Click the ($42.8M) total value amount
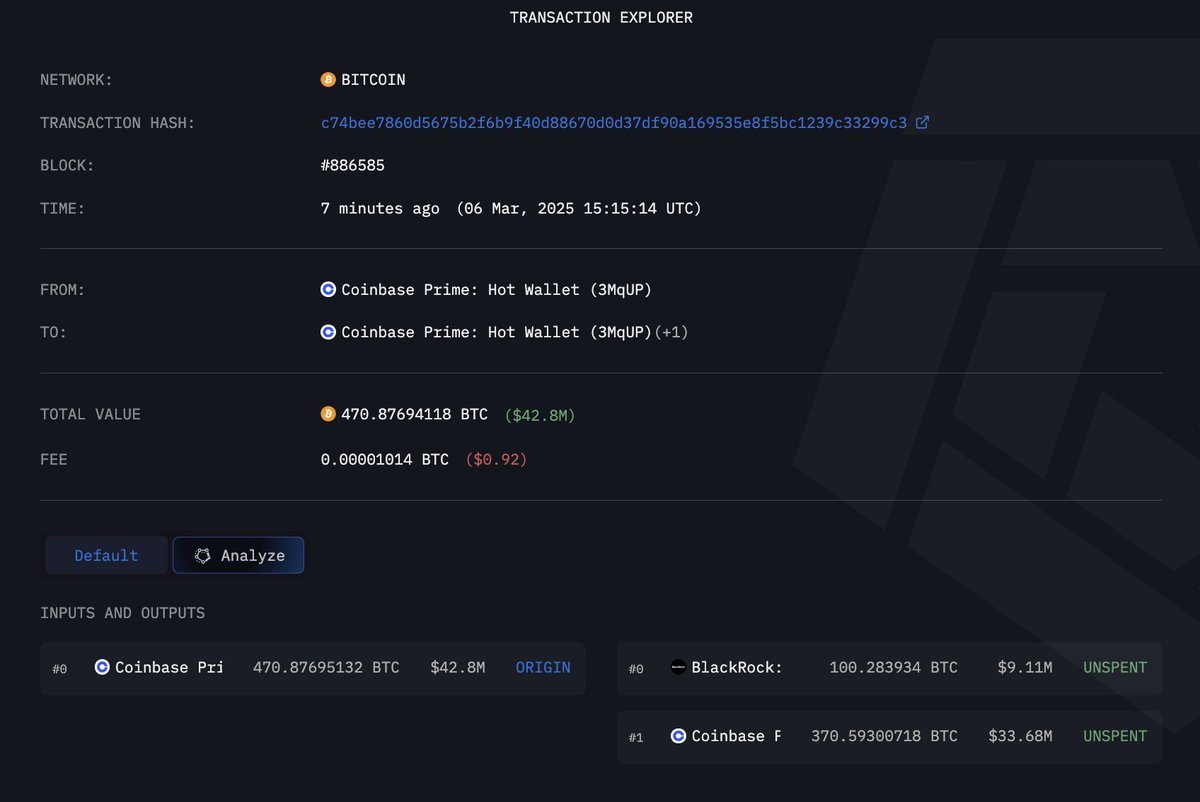 [x=540, y=414]
